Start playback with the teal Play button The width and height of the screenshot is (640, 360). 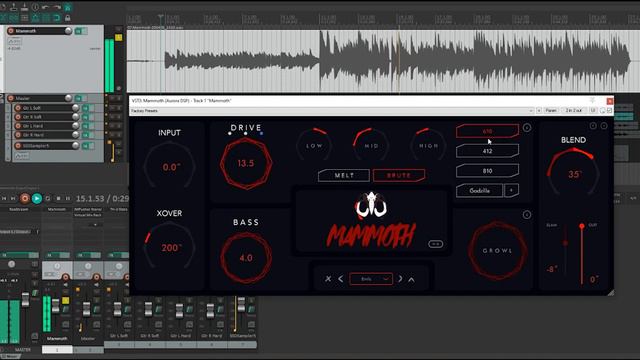coord(37,198)
